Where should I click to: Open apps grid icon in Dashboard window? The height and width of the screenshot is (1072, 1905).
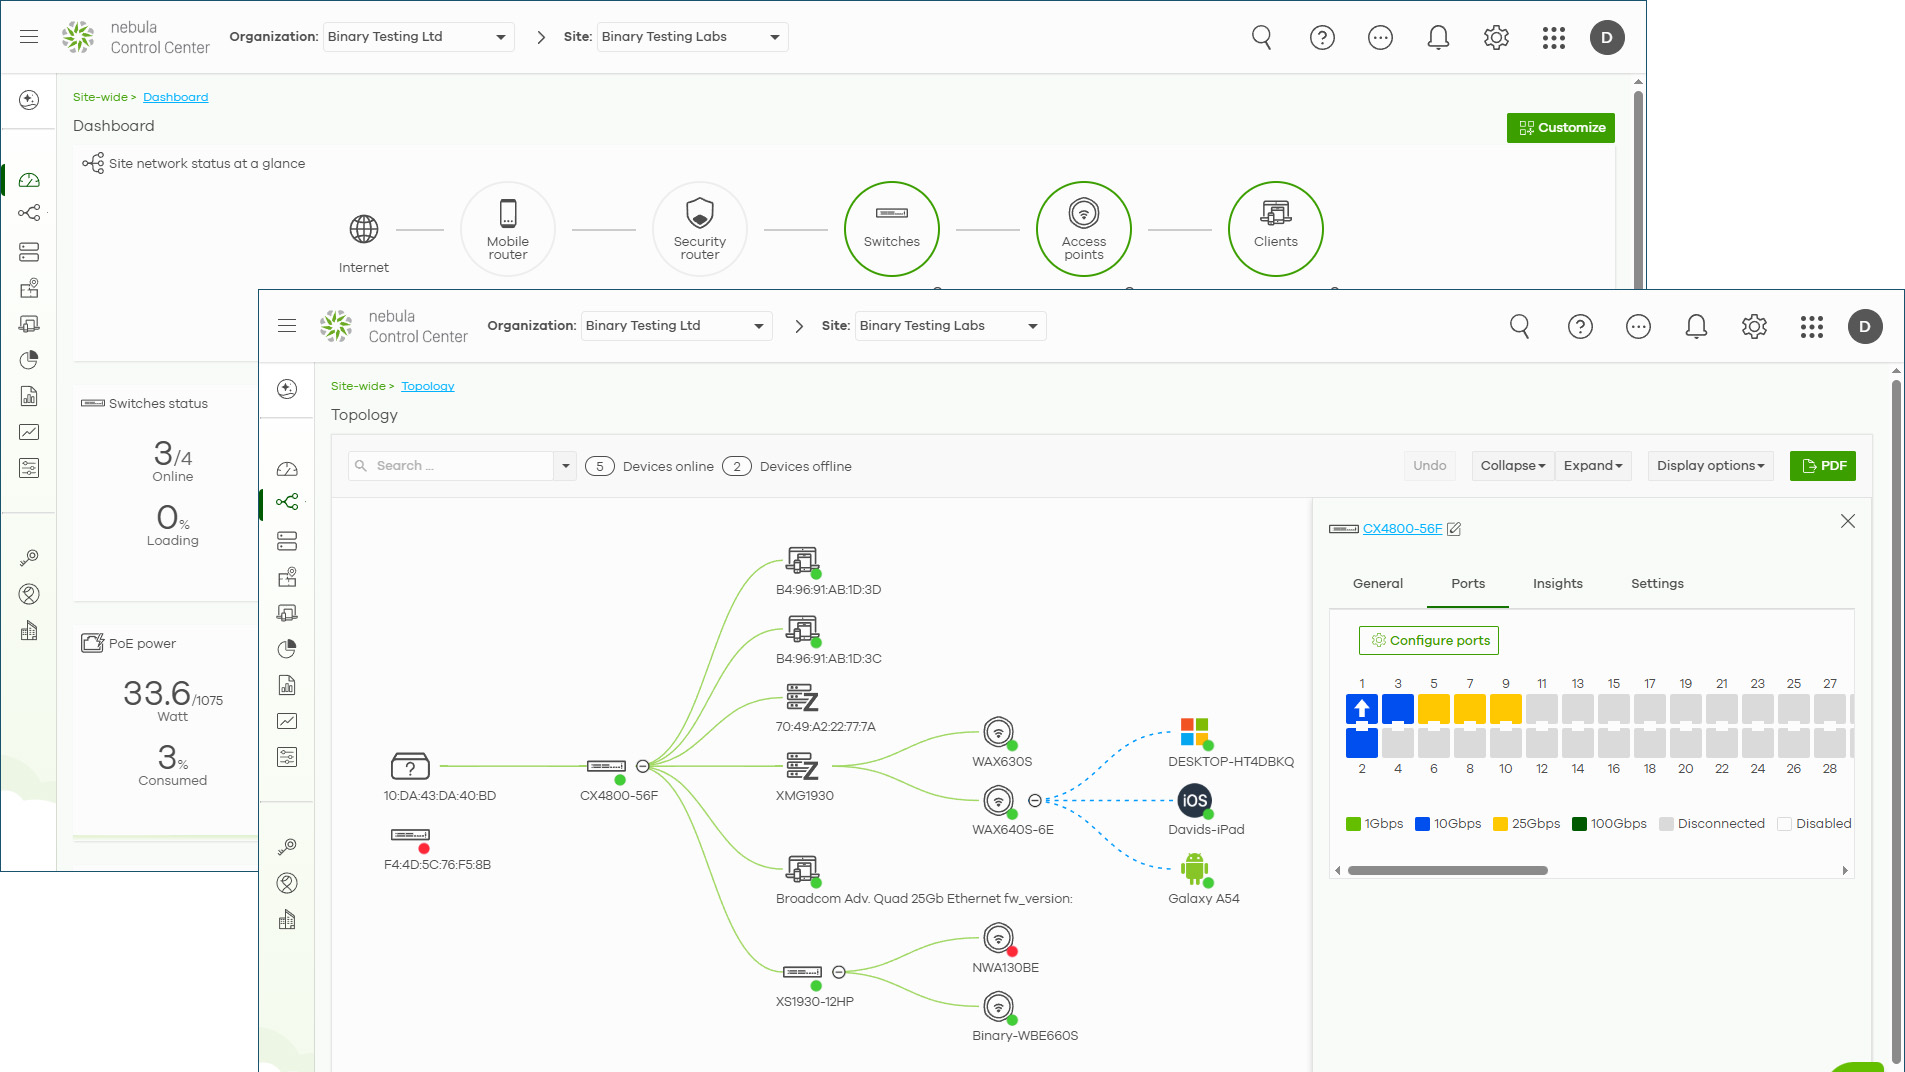[1554, 37]
